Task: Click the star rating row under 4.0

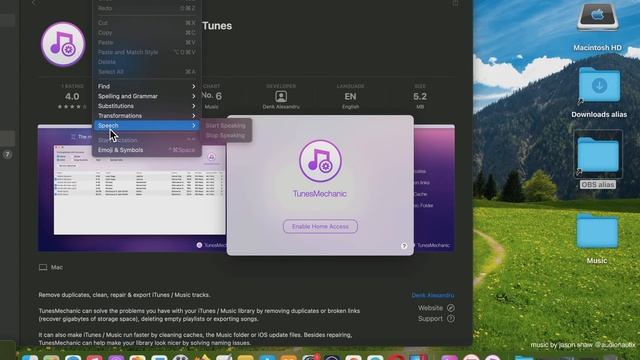Action: click(x=72, y=107)
